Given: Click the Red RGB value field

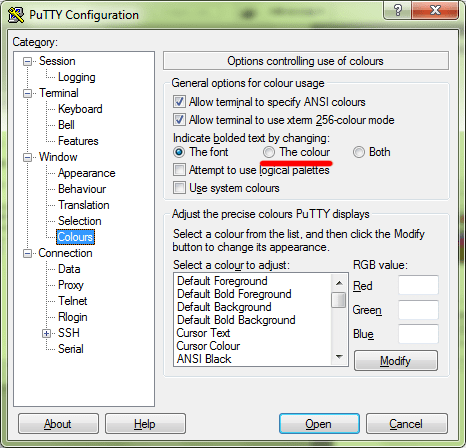Looking at the screenshot, I should tap(418, 285).
